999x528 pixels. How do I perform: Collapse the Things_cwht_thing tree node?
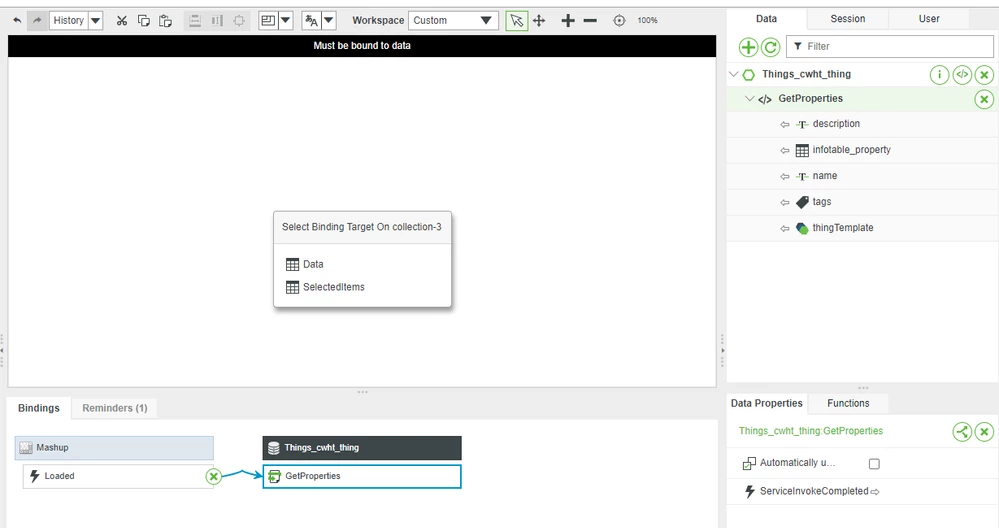[x=733, y=74]
